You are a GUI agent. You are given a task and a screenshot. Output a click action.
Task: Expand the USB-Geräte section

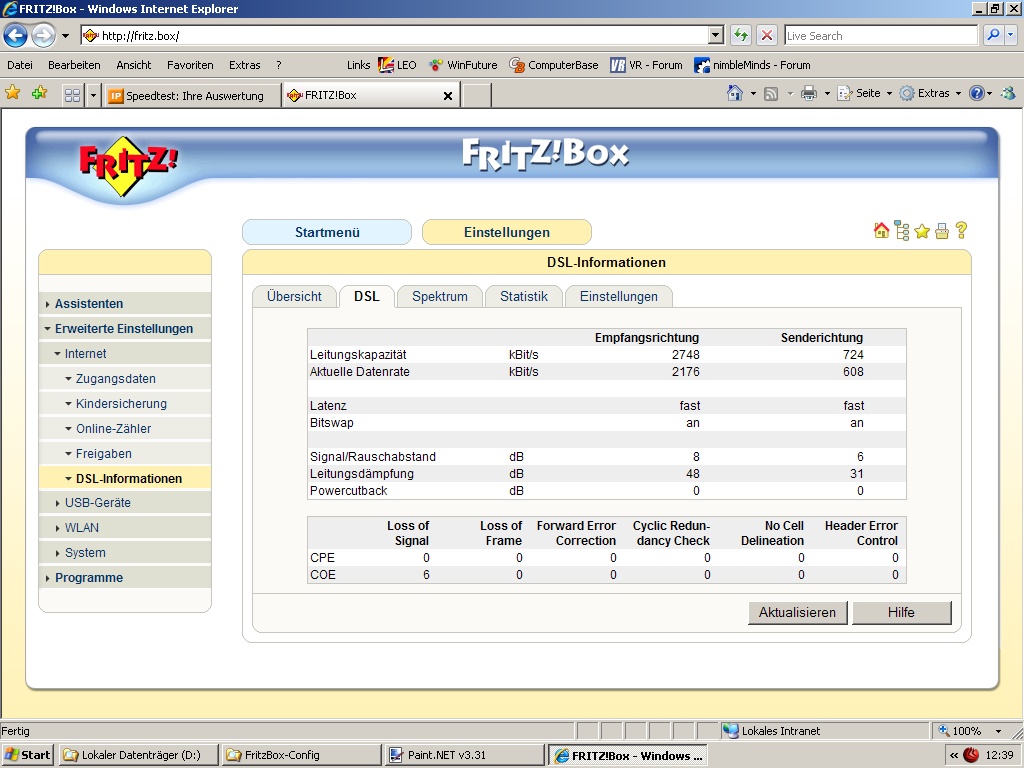pos(97,503)
